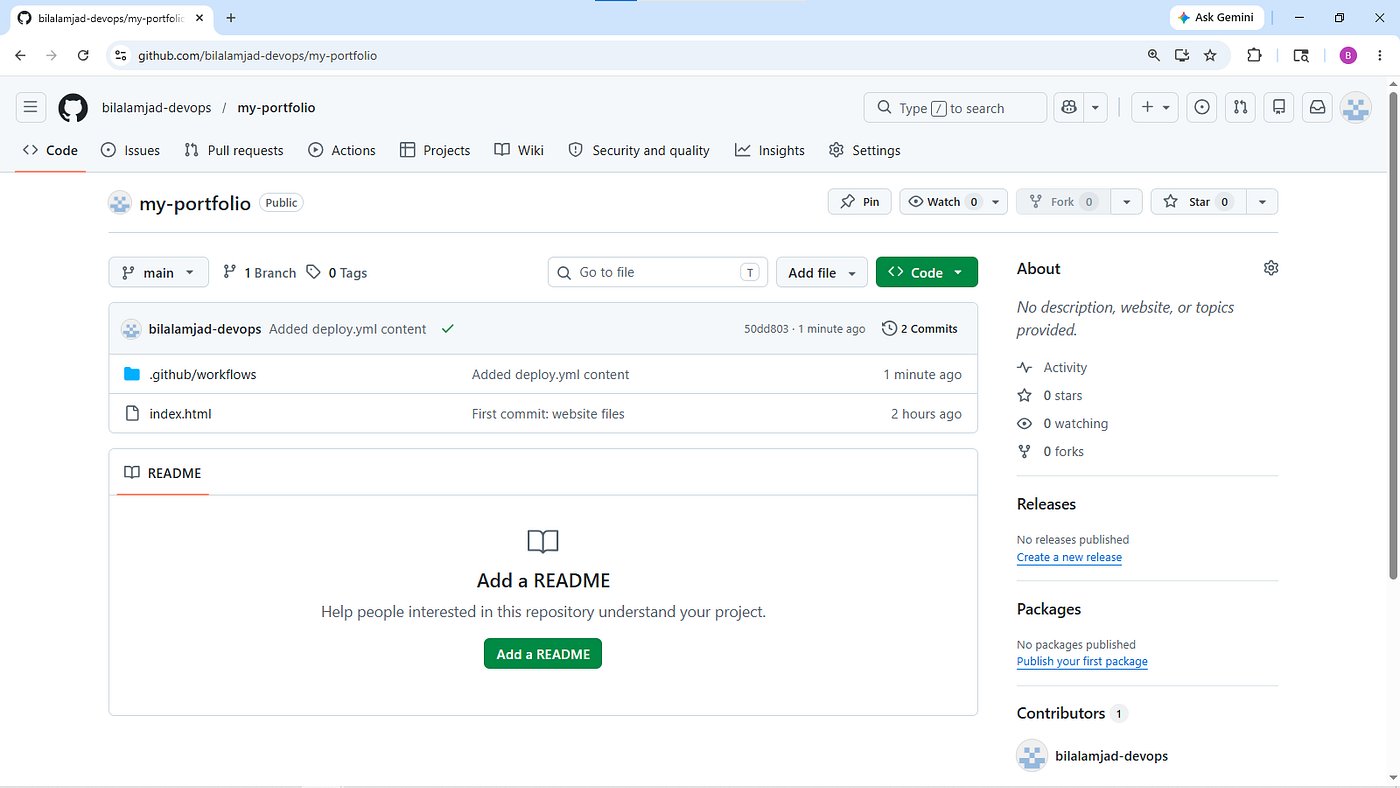Reload the page with the browser refresh icon
Viewport: 1400px width, 788px height.
pyautogui.click(x=84, y=56)
